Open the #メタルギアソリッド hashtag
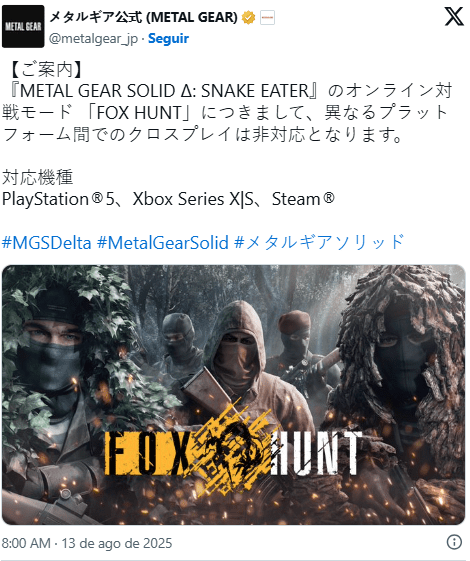Image resolution: width=470 pixels, height=561 pixels. [x=319, y=242]
